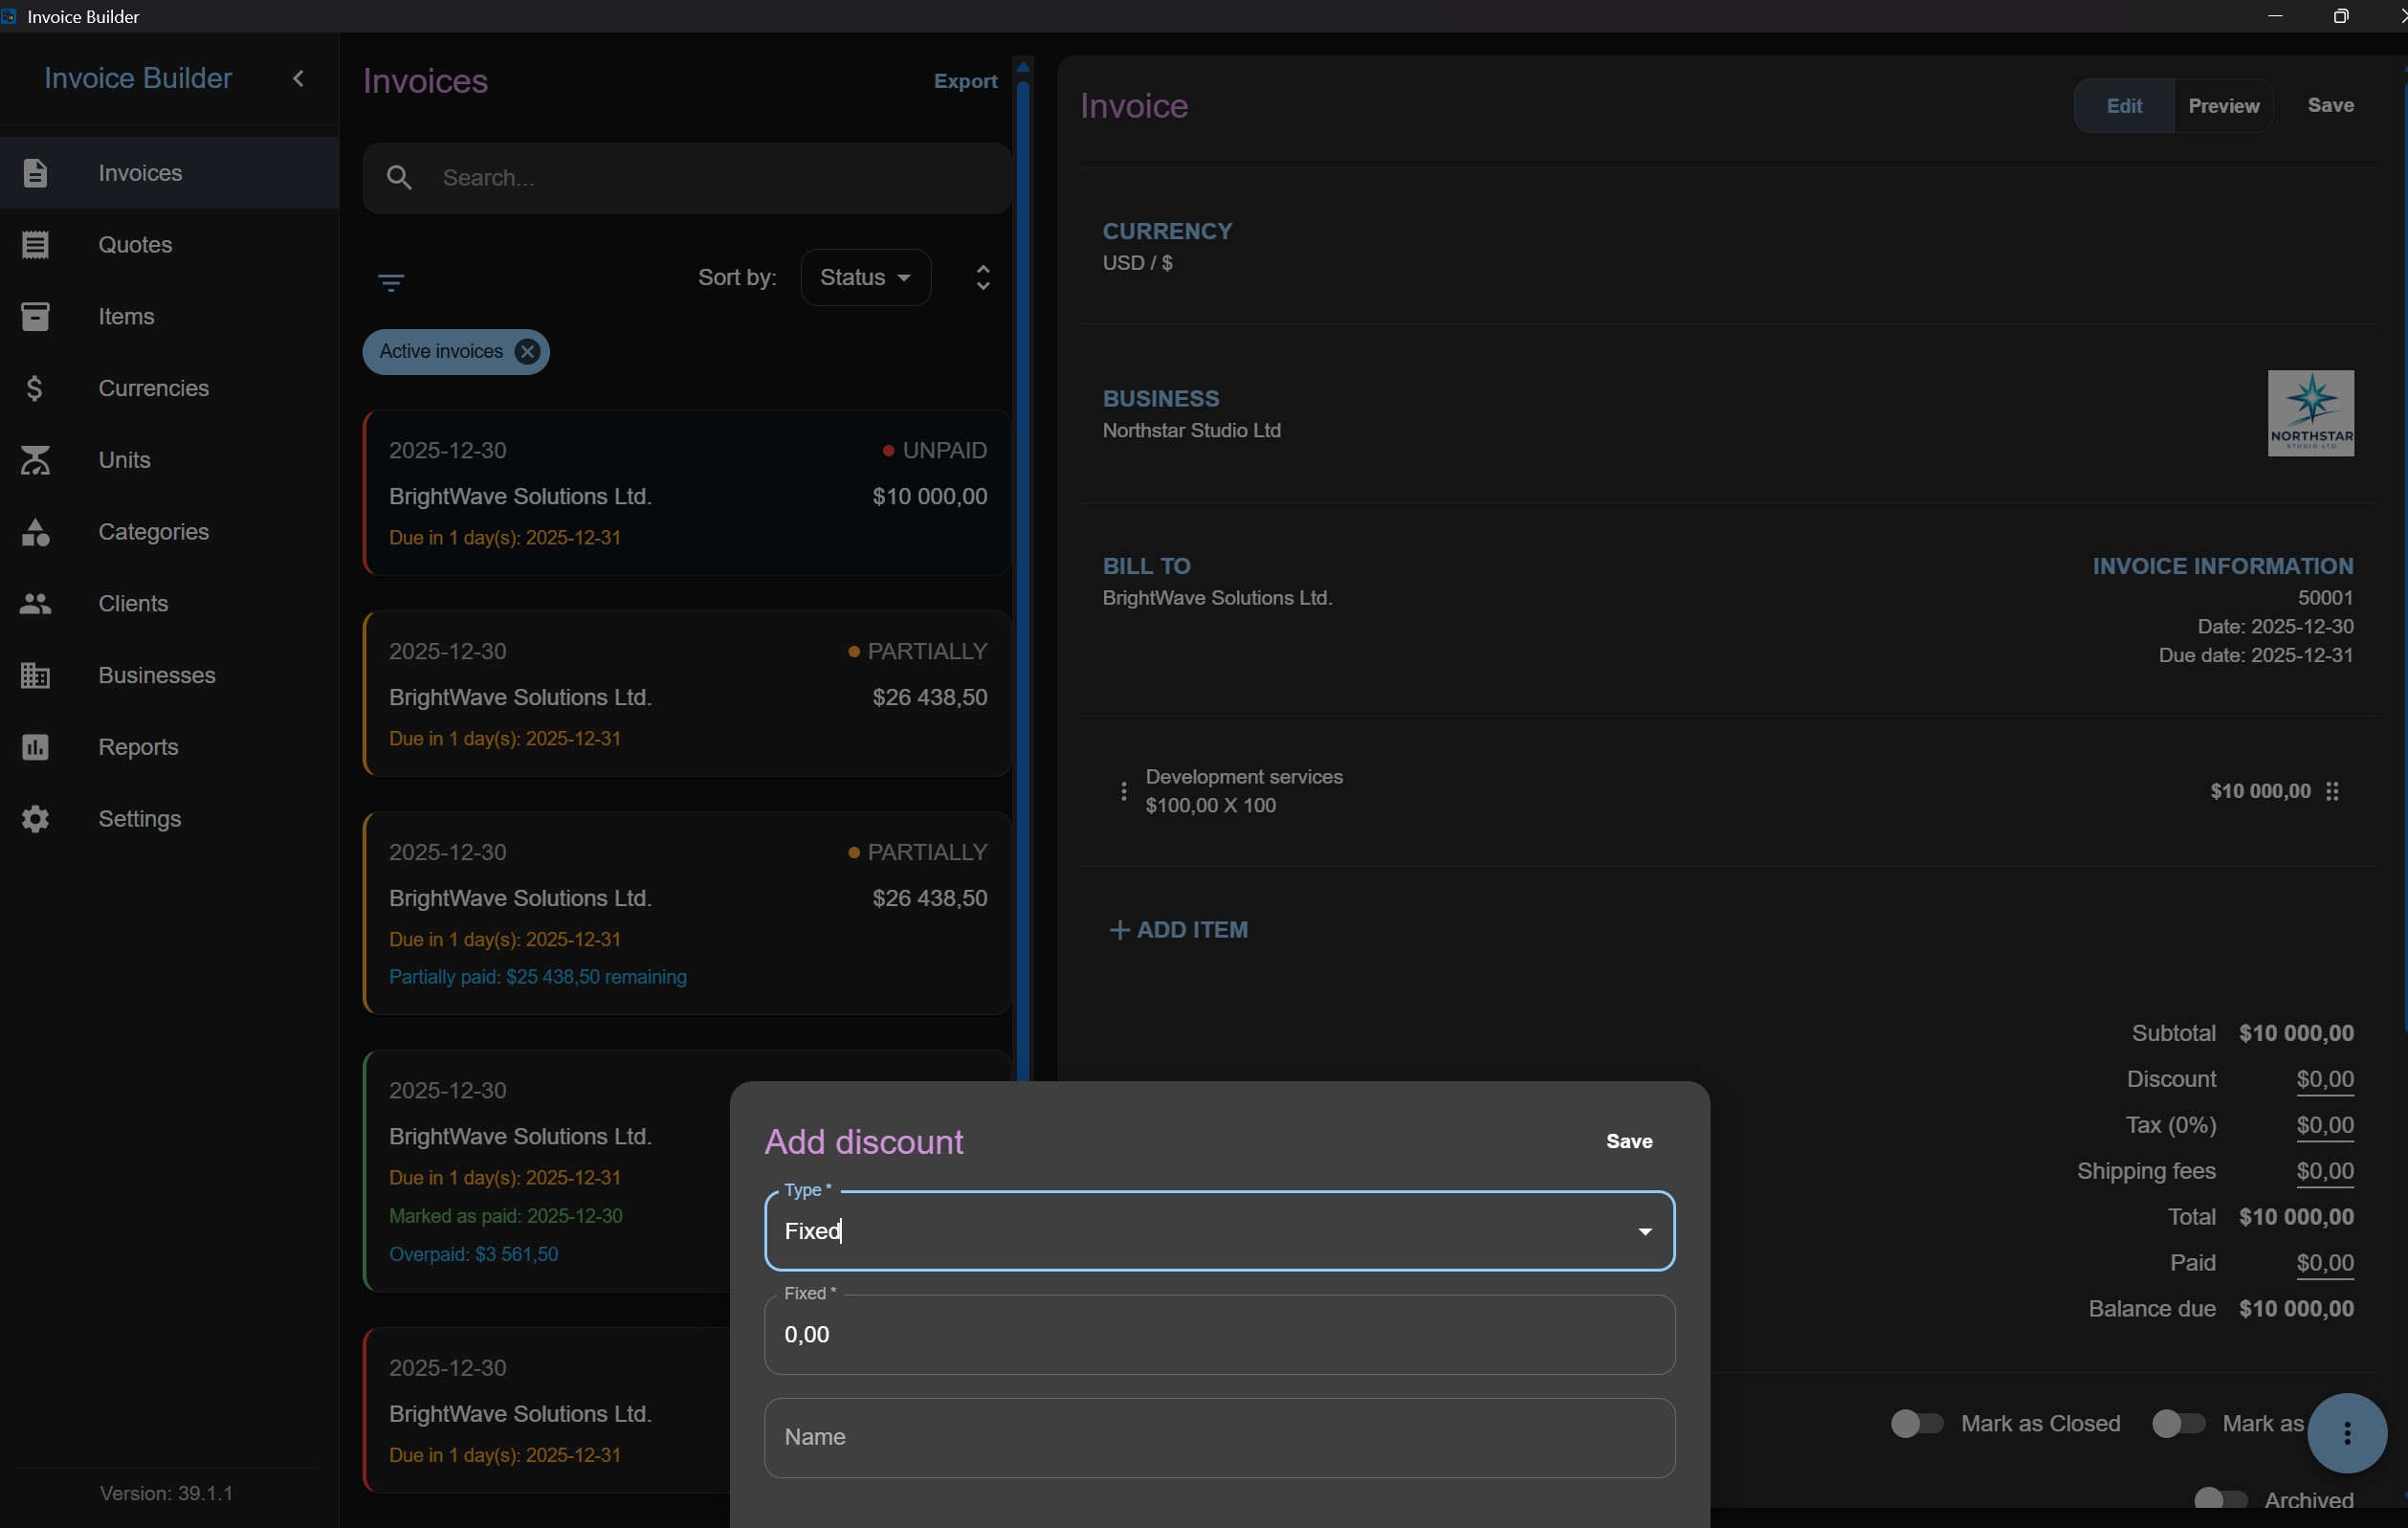Toggle the sort order arrows
This screenshot has width=2408, height=1528.
click(983, 277)
